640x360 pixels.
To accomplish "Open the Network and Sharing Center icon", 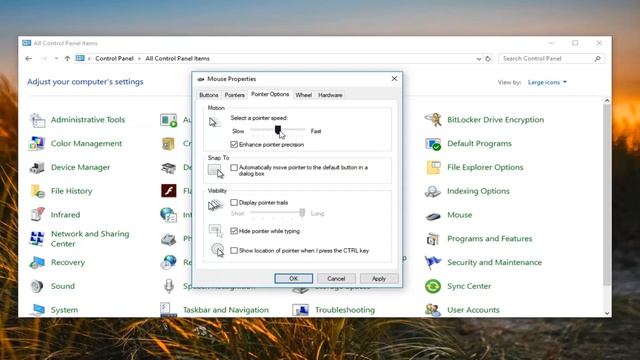I will pyautogui.click(x=37, y=239).
